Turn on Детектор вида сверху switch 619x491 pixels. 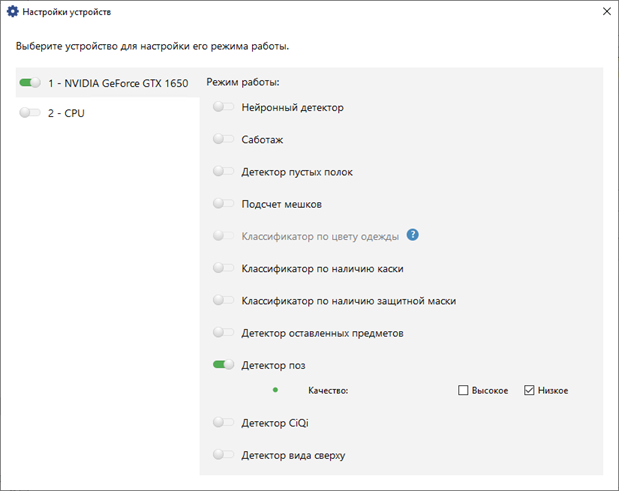click(223, 455)
